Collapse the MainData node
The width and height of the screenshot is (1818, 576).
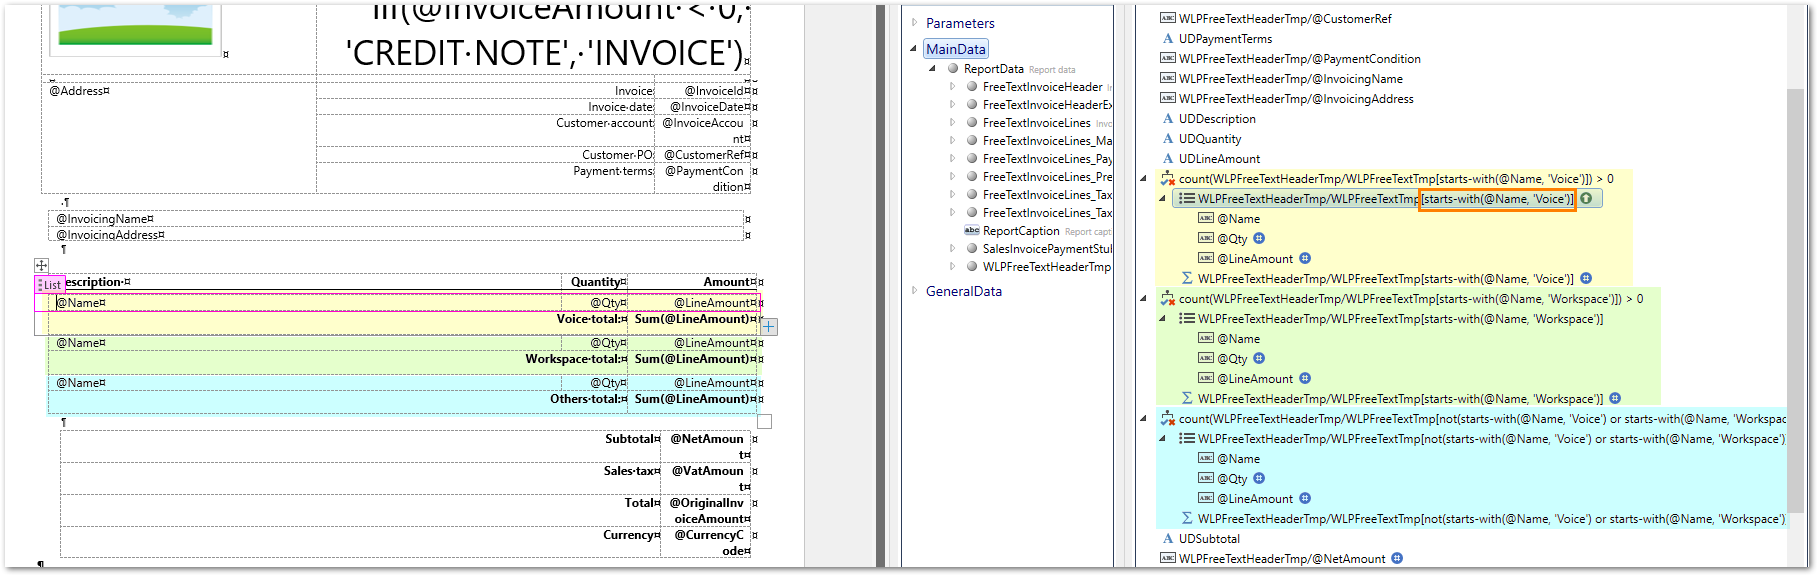(914, 48)
